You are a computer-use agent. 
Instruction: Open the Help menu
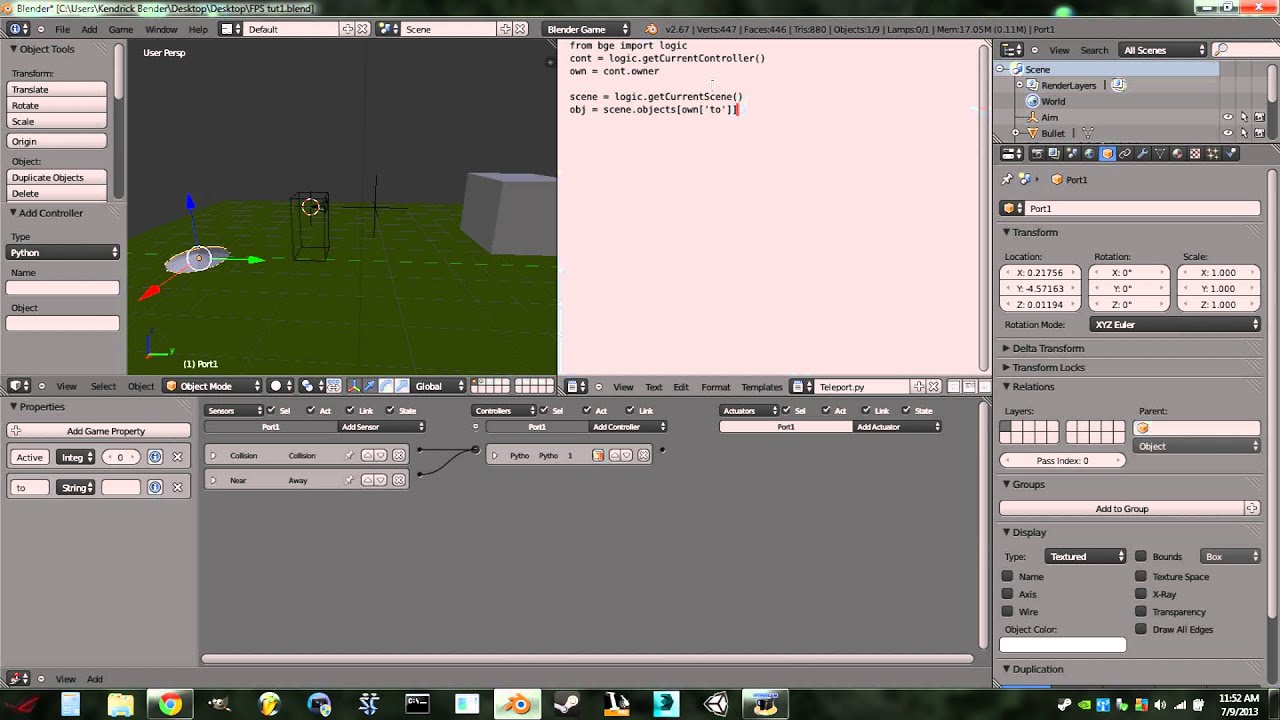click(198, 29)
